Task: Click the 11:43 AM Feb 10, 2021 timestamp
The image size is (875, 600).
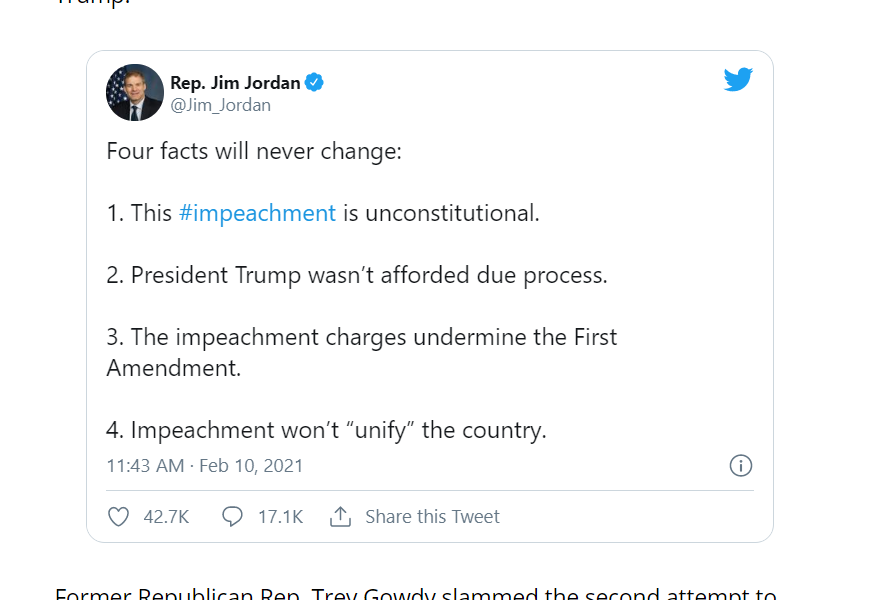Action: [205, 466]
